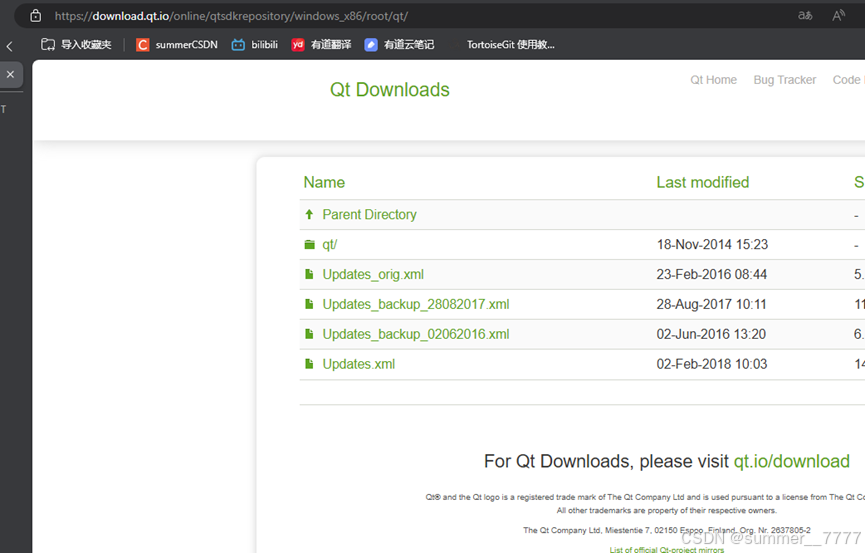Click the lock icon in the address bar
Image resolution: width=865 pixels, height=553 pixels.
(x=36, y=15)
